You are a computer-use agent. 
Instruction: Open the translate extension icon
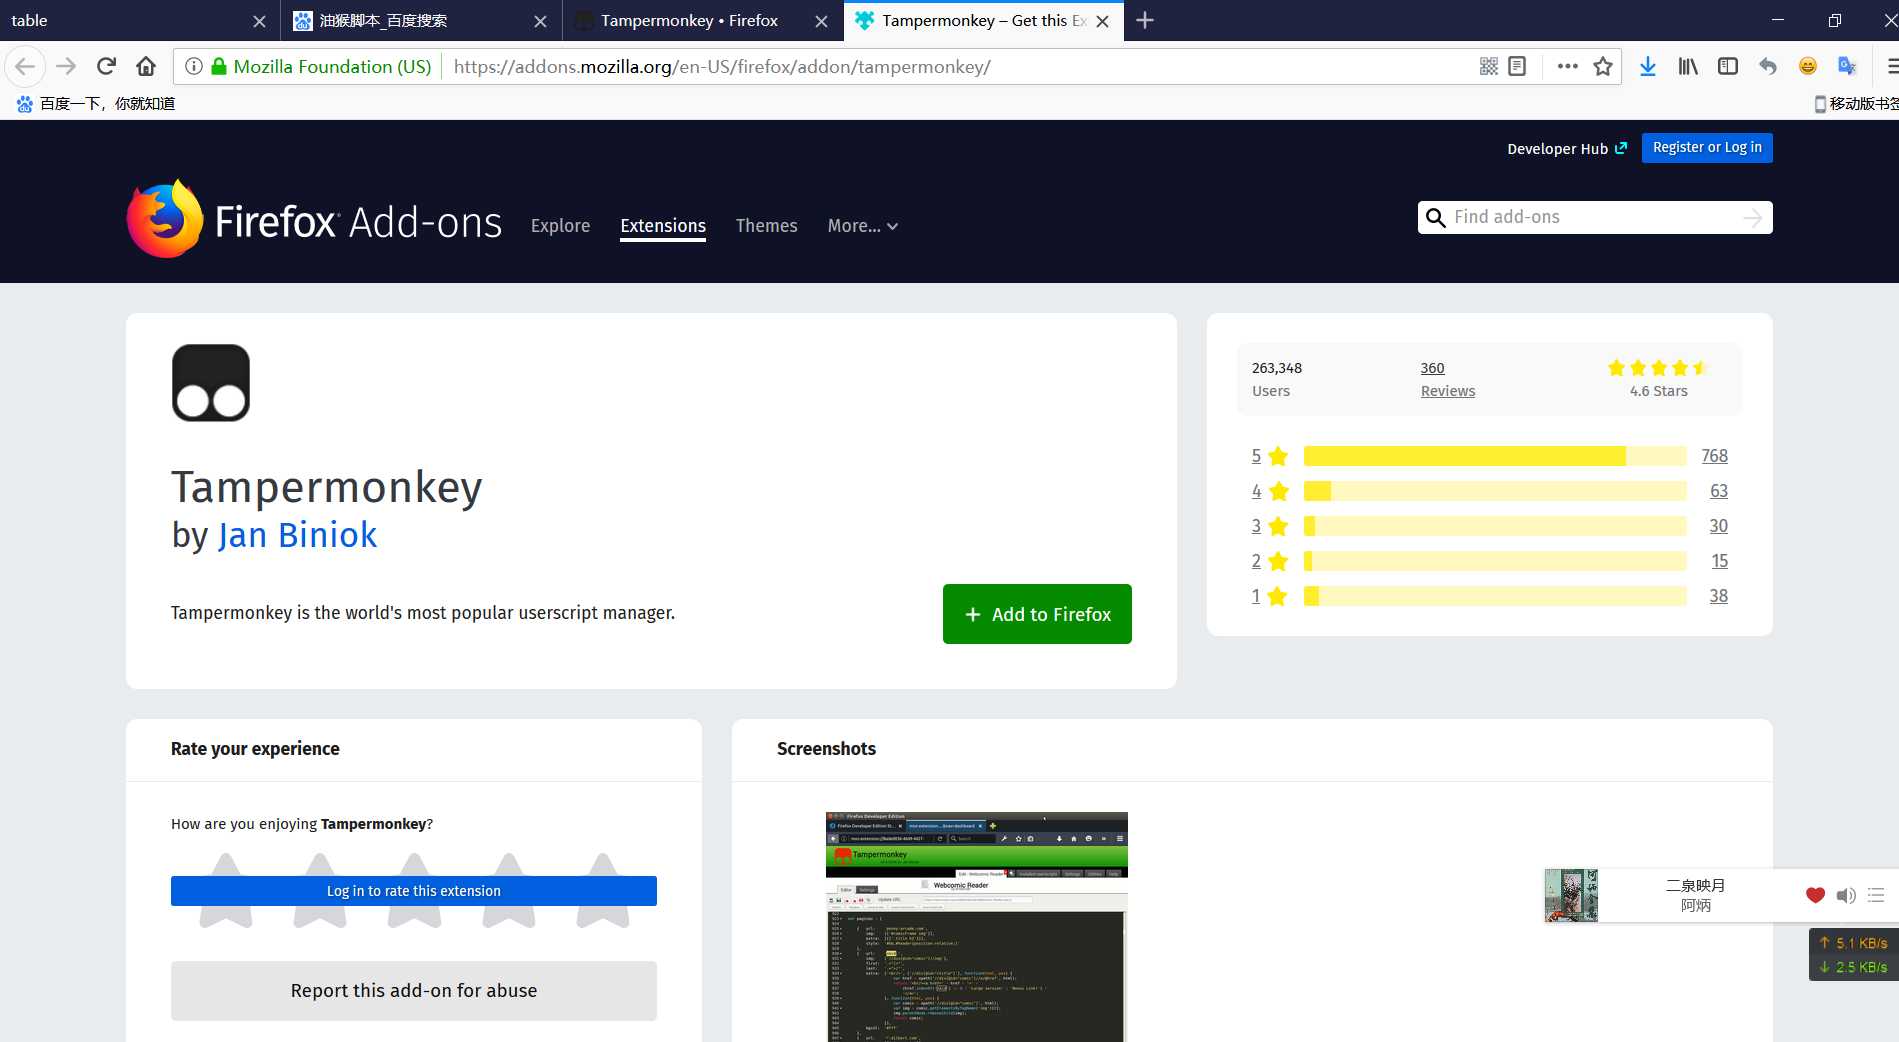[1847, 67]
